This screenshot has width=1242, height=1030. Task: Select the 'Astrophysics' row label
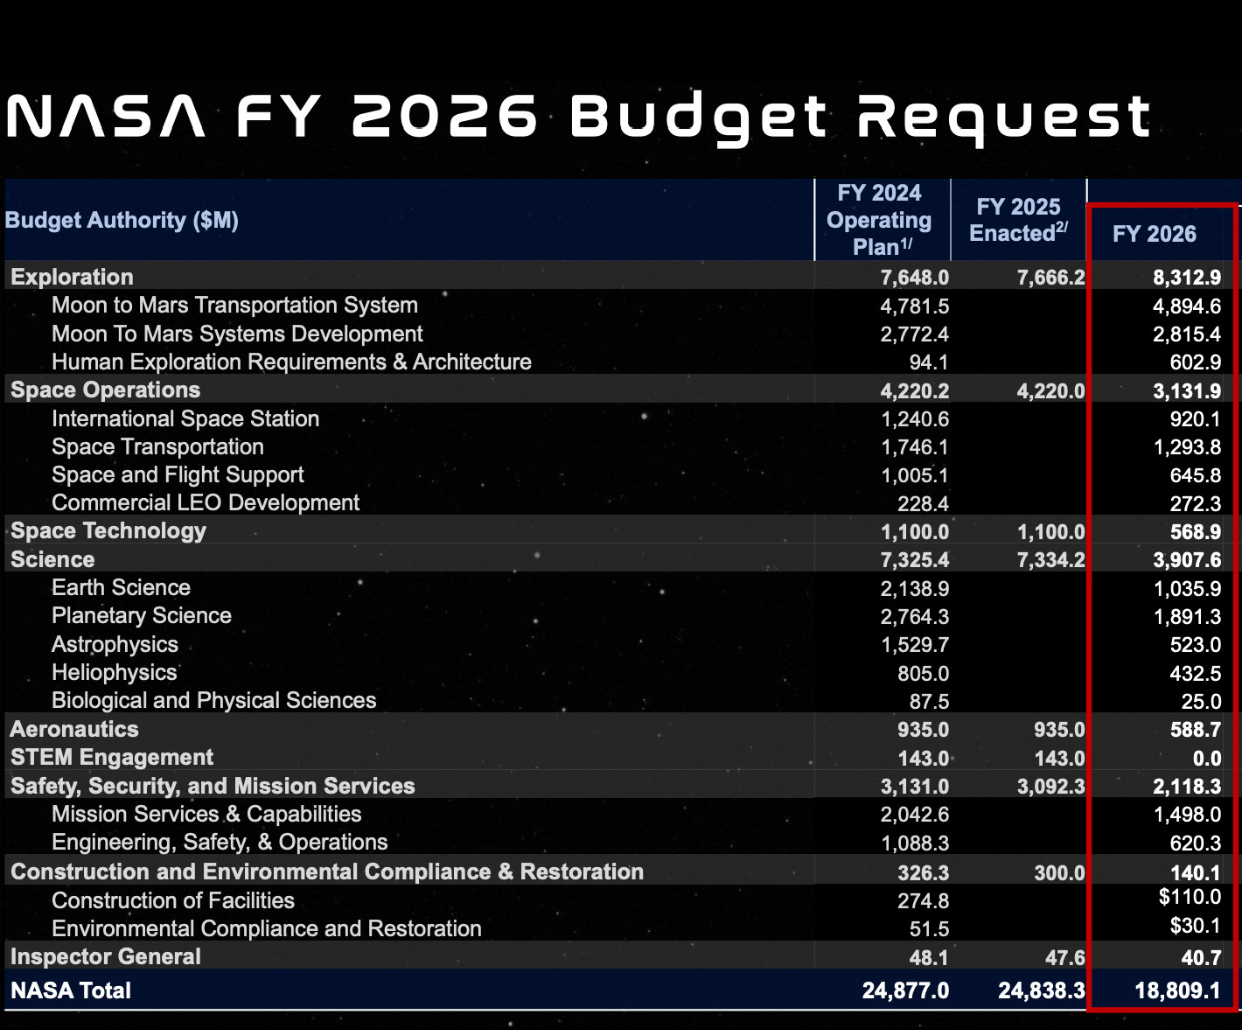(x=115, y=645)
